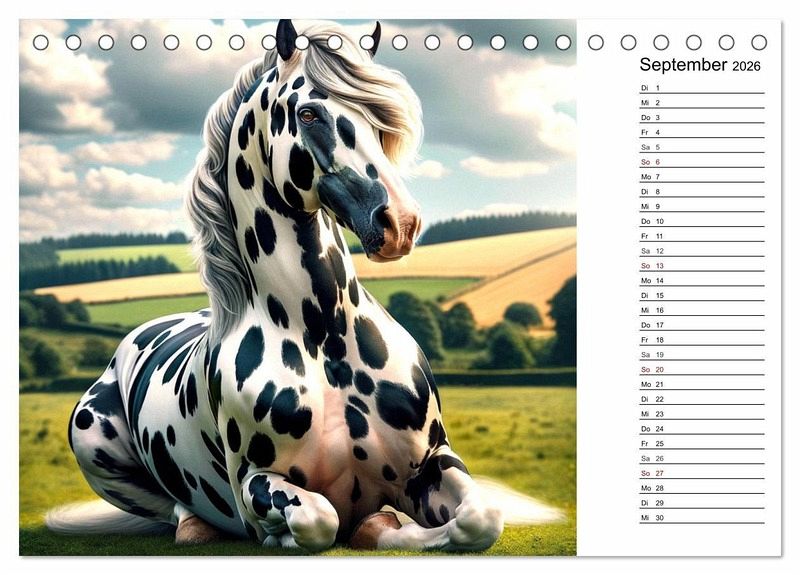The height and width of the screenshot is (575, 800).
Task: Click the first spiral binding hole top-left
Action: tap(41, 42)
